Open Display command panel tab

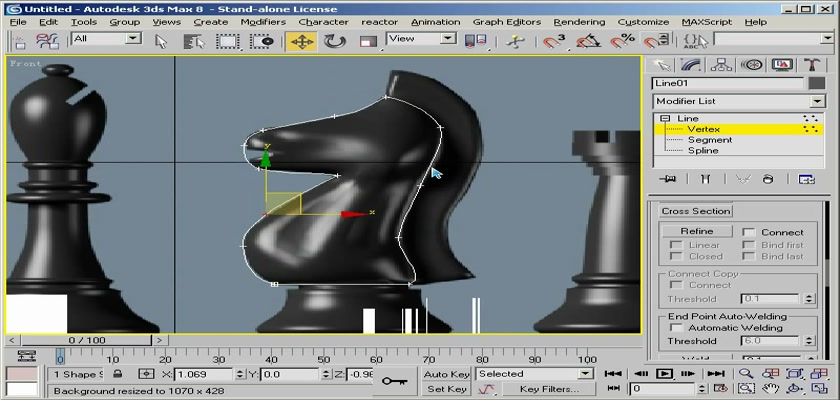pyautogui.click(x=782, y=65)
